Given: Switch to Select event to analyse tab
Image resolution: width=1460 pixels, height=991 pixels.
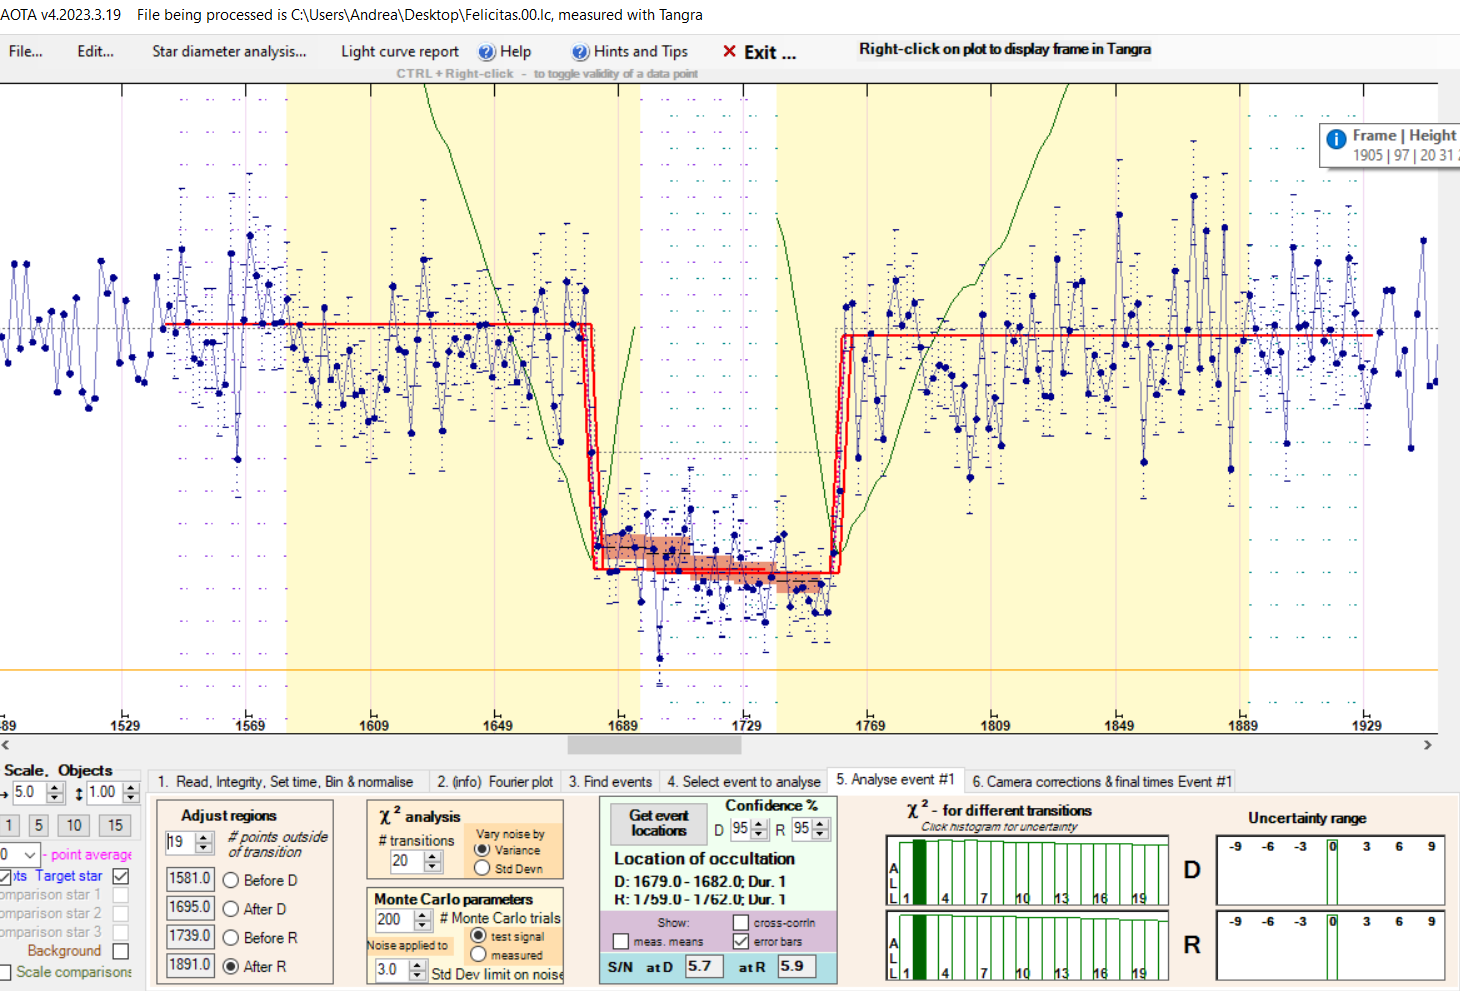Looking at the screenshot, I should (744, 782).
